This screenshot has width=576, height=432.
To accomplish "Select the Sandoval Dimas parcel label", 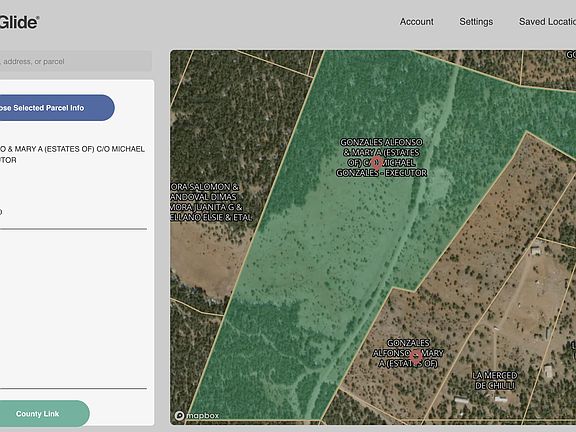I will point(204,197).
